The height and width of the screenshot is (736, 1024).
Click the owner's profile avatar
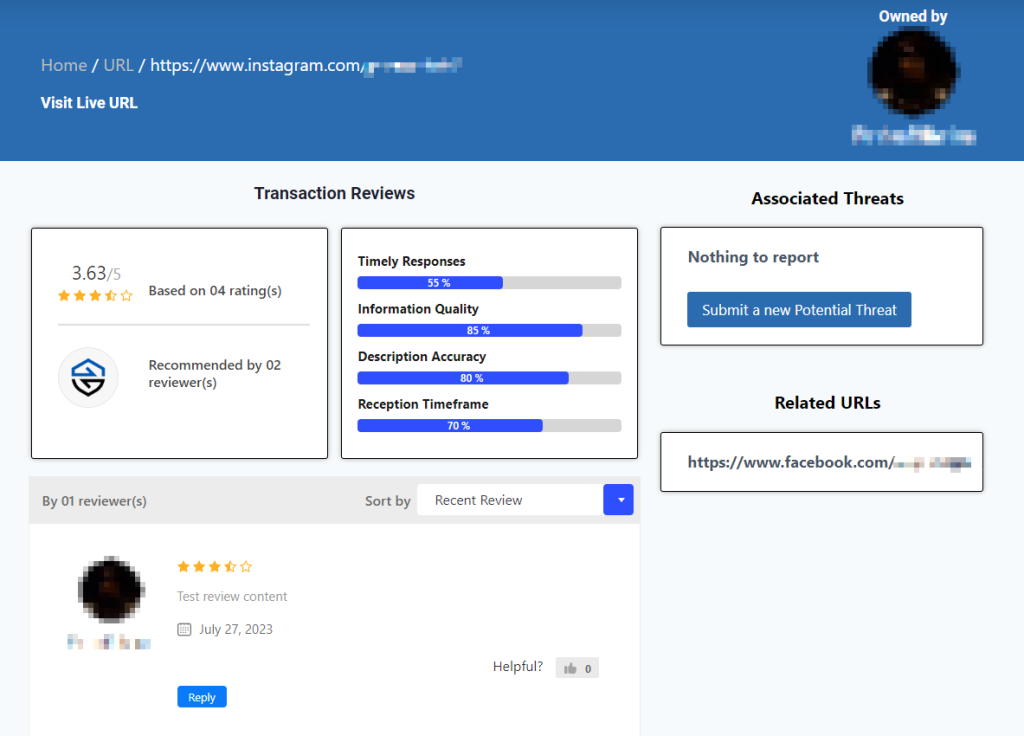912,72
